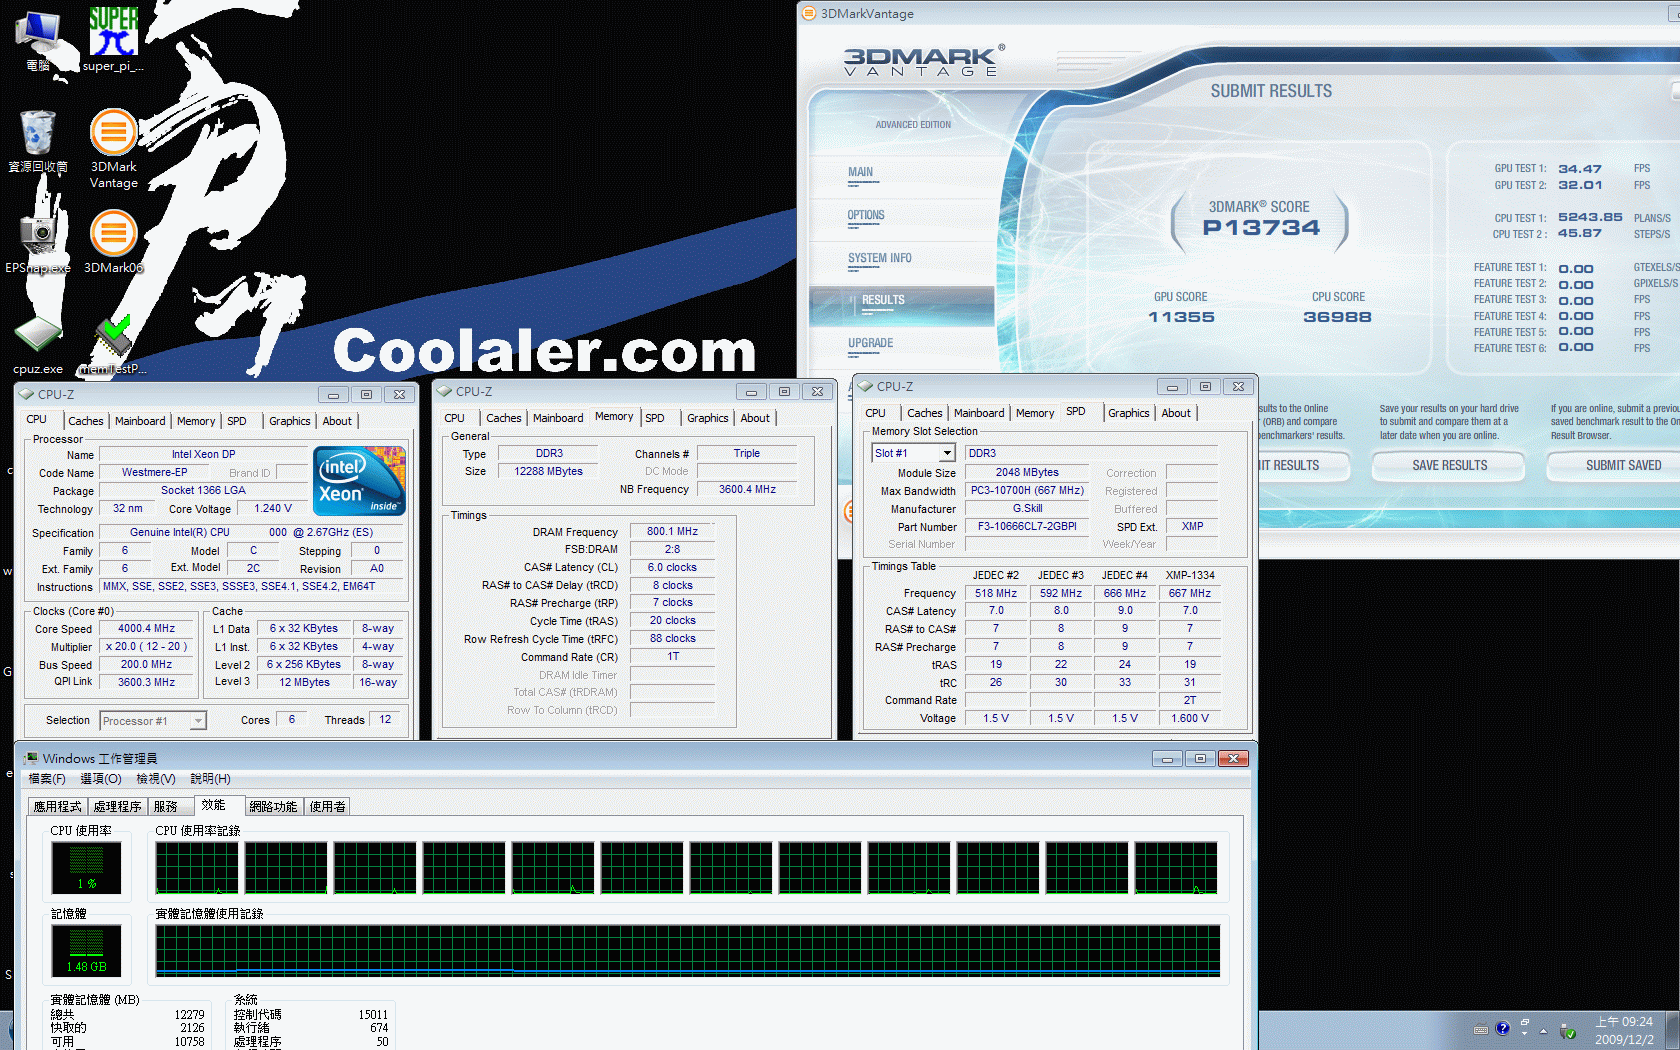Minimize the Task Manager window
This screenshot has width=1680, height=1050.
pyautogui.click(x=1167, y=759)
